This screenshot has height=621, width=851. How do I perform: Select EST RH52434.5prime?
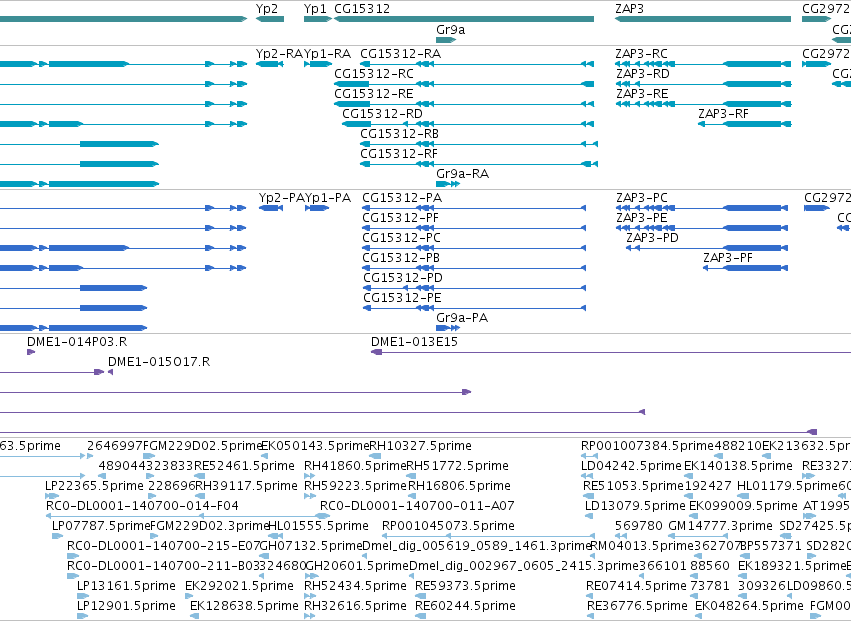309,596
